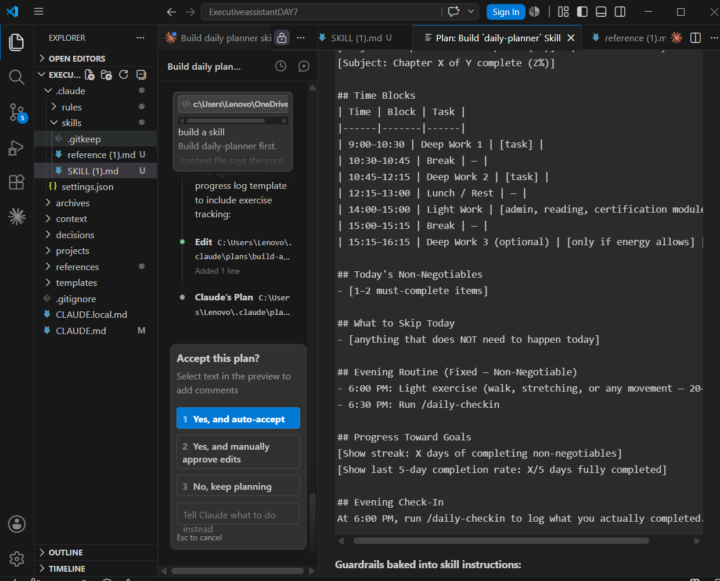Open the Extensions view
This screenshot has height=581, width=720.
17,182
